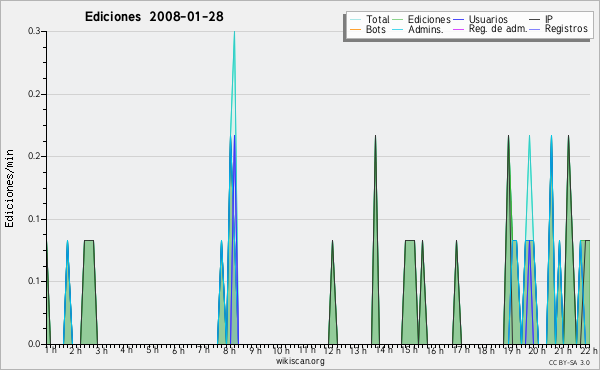
Task: Click the Usuarios legend label
Action: pyautogui.click(x=488, y=19)
